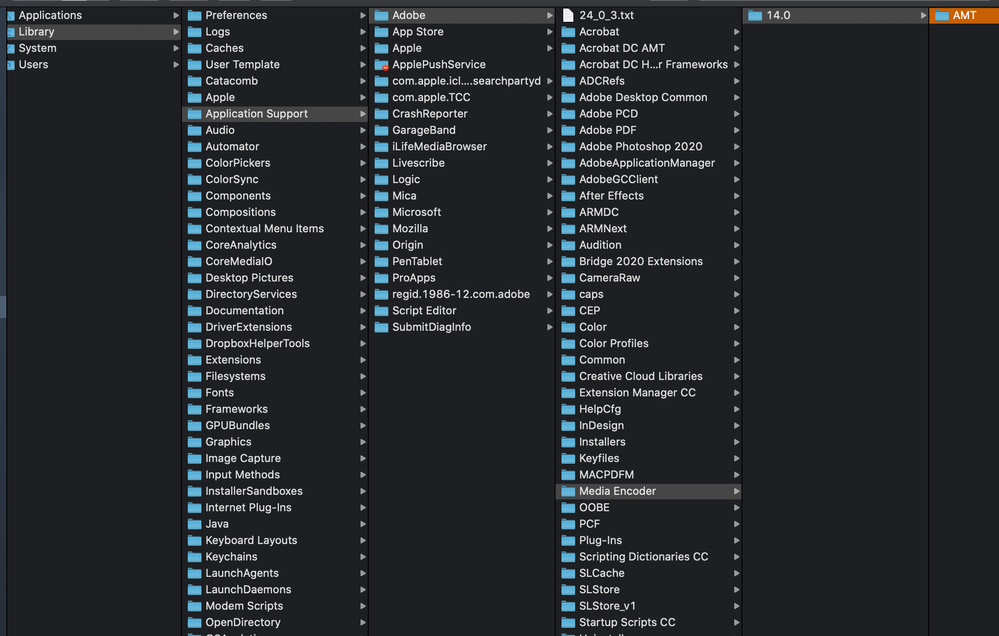
Task: Click the Preferences folder icon
Action: pyautogui.click(x=194, y=15)
